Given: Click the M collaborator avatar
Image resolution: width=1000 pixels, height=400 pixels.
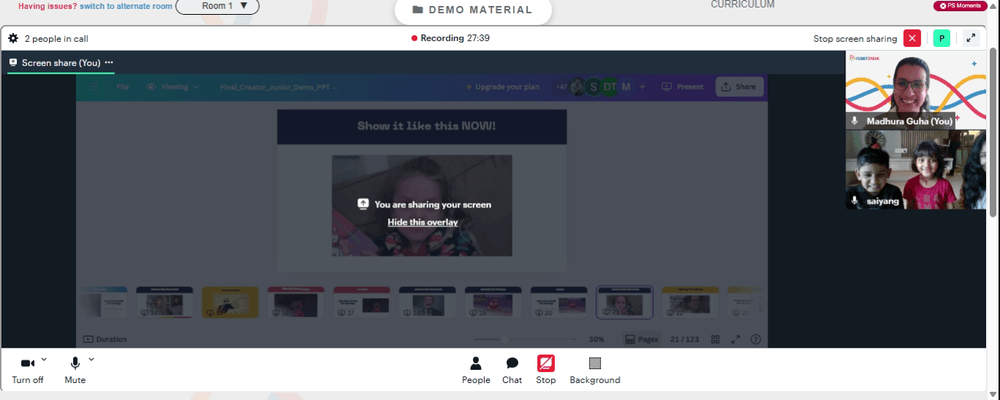Looking at the screenshot, I should pos(626,87).
